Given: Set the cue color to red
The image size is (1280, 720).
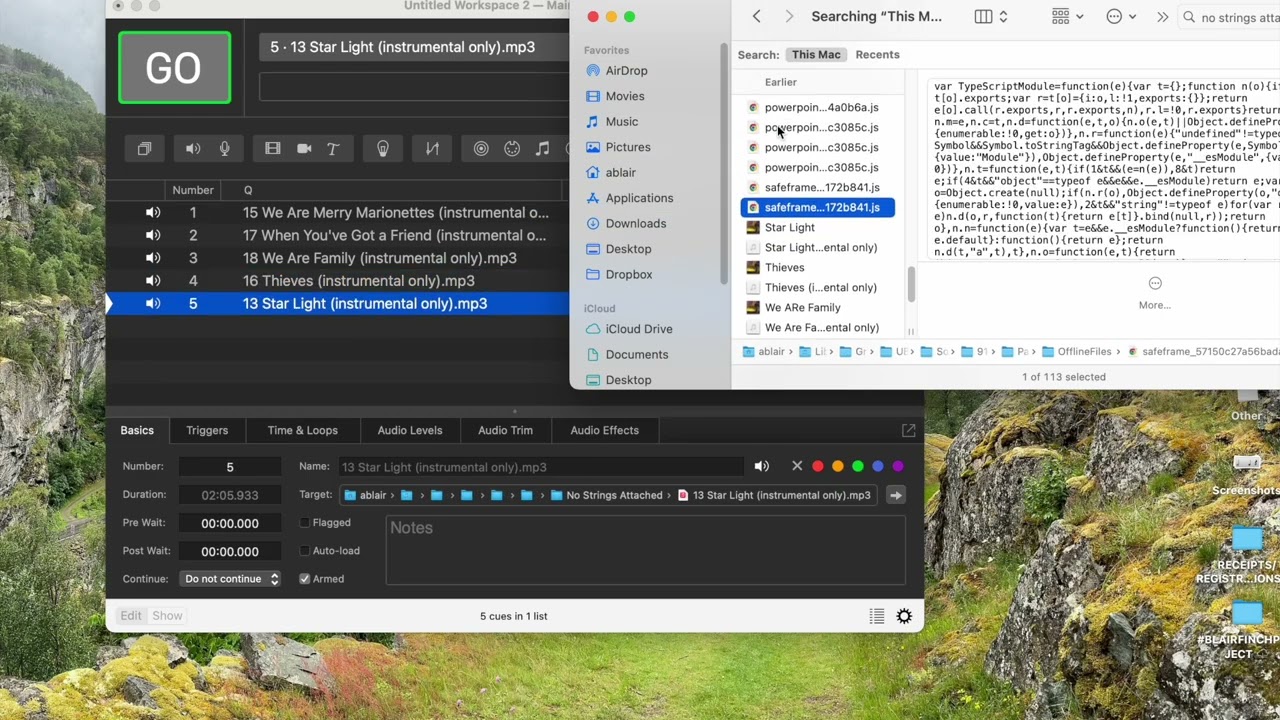Looking at the screenshot, I should [818, 466].
